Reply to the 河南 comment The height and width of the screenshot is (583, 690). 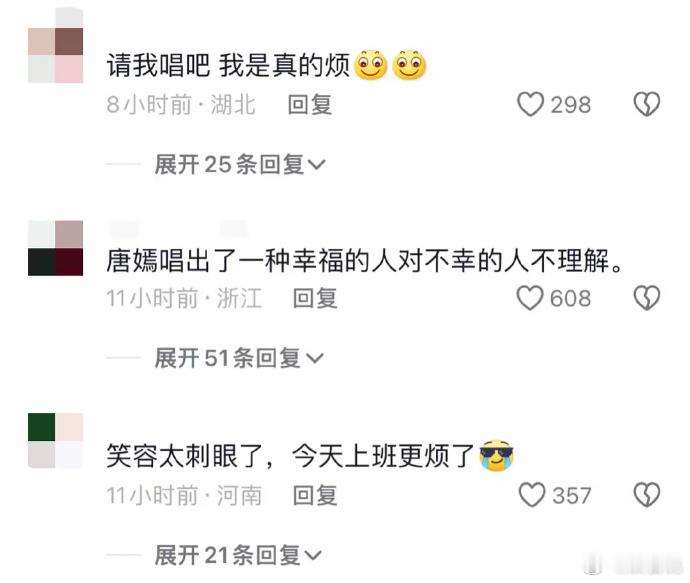(315, 495)
